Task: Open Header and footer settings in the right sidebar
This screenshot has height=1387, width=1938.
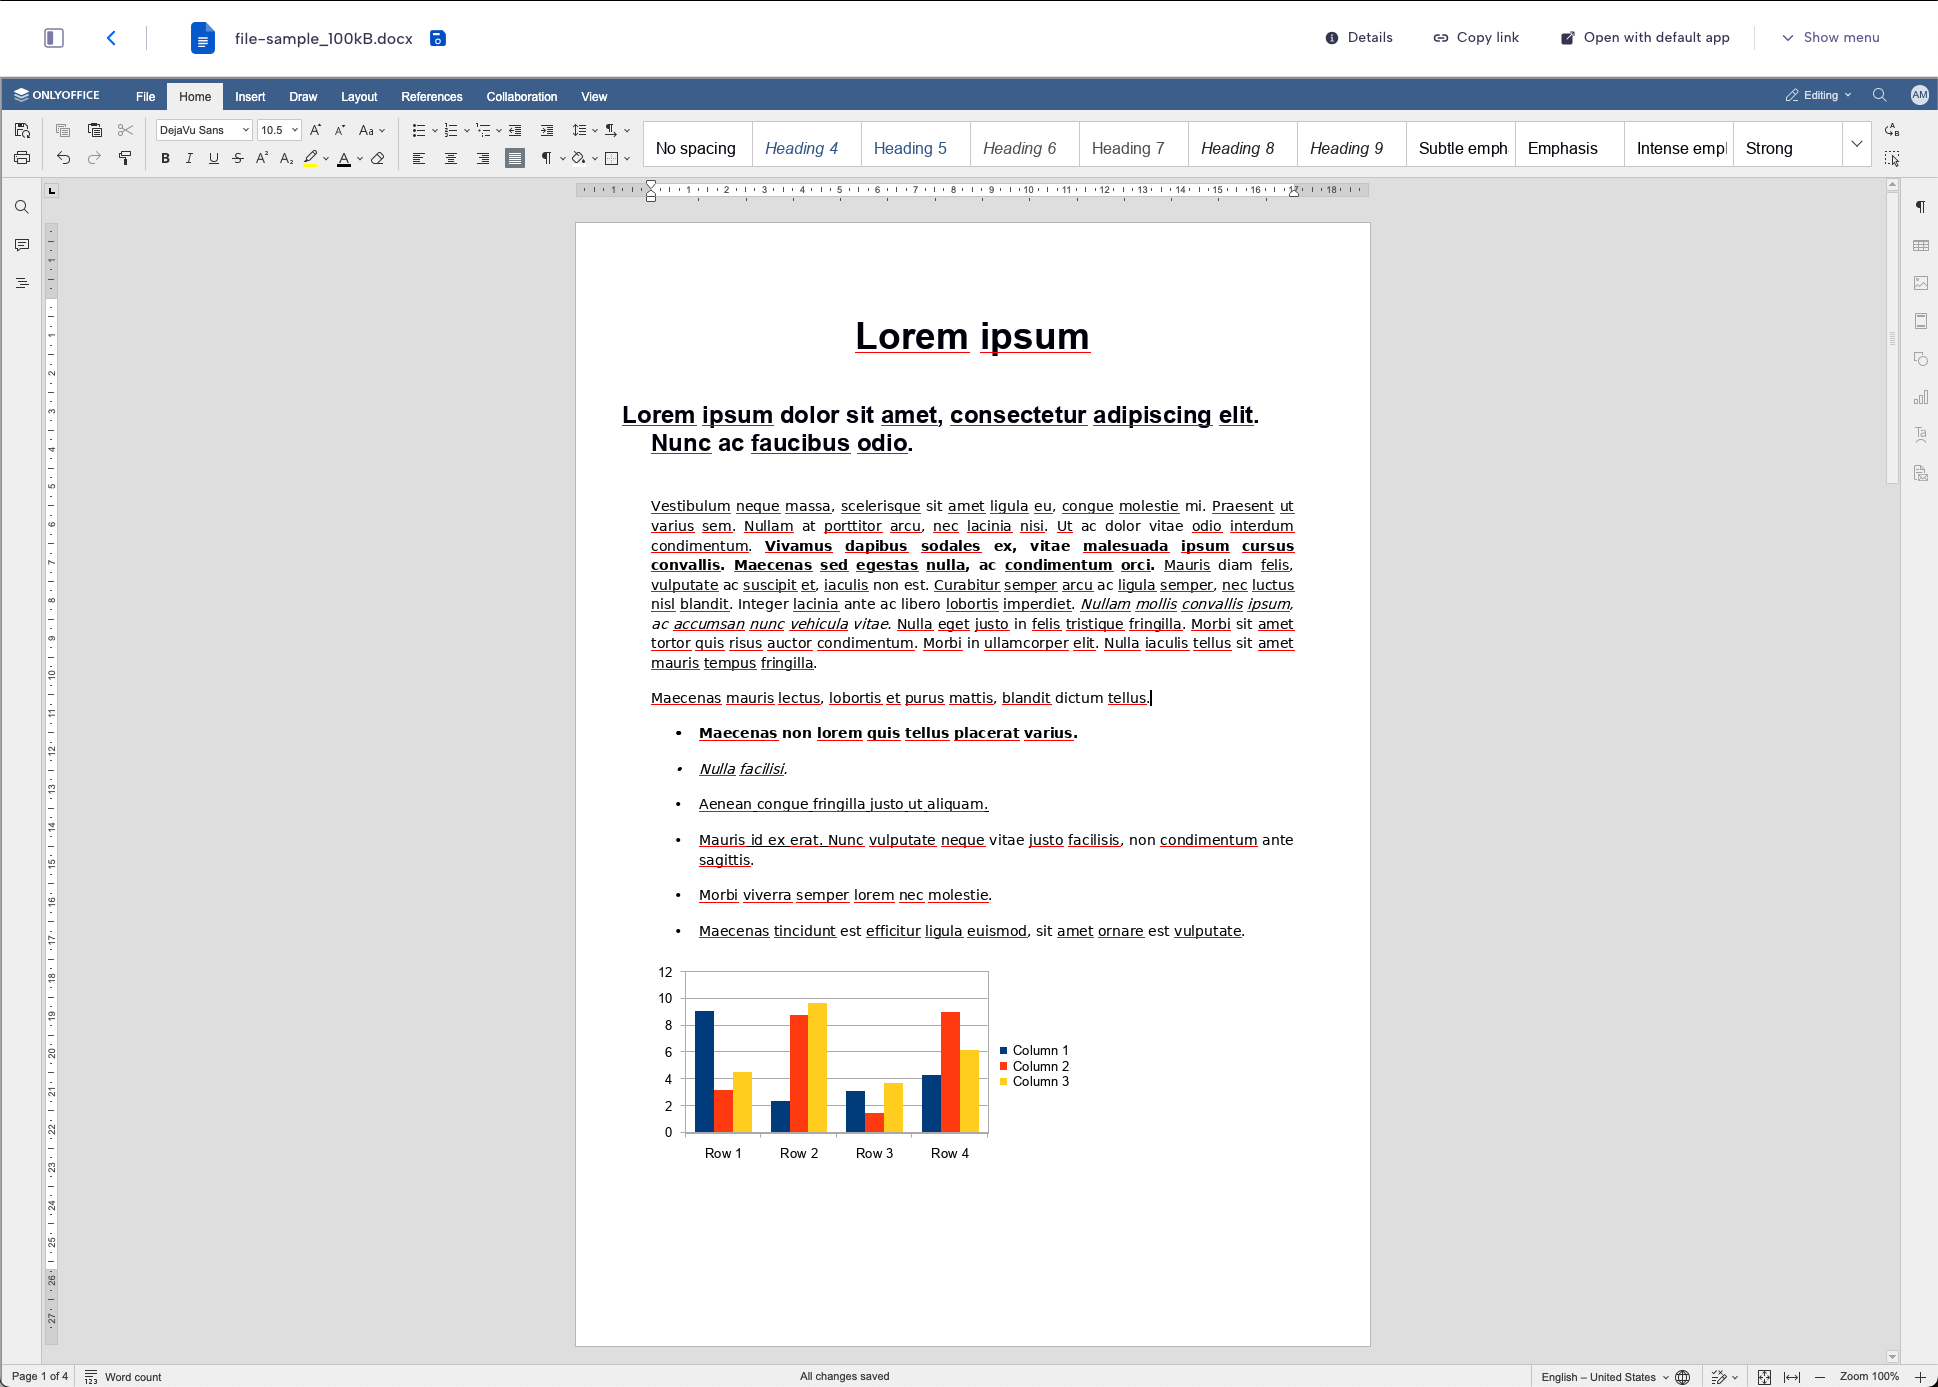Action: coord(1921,321)
